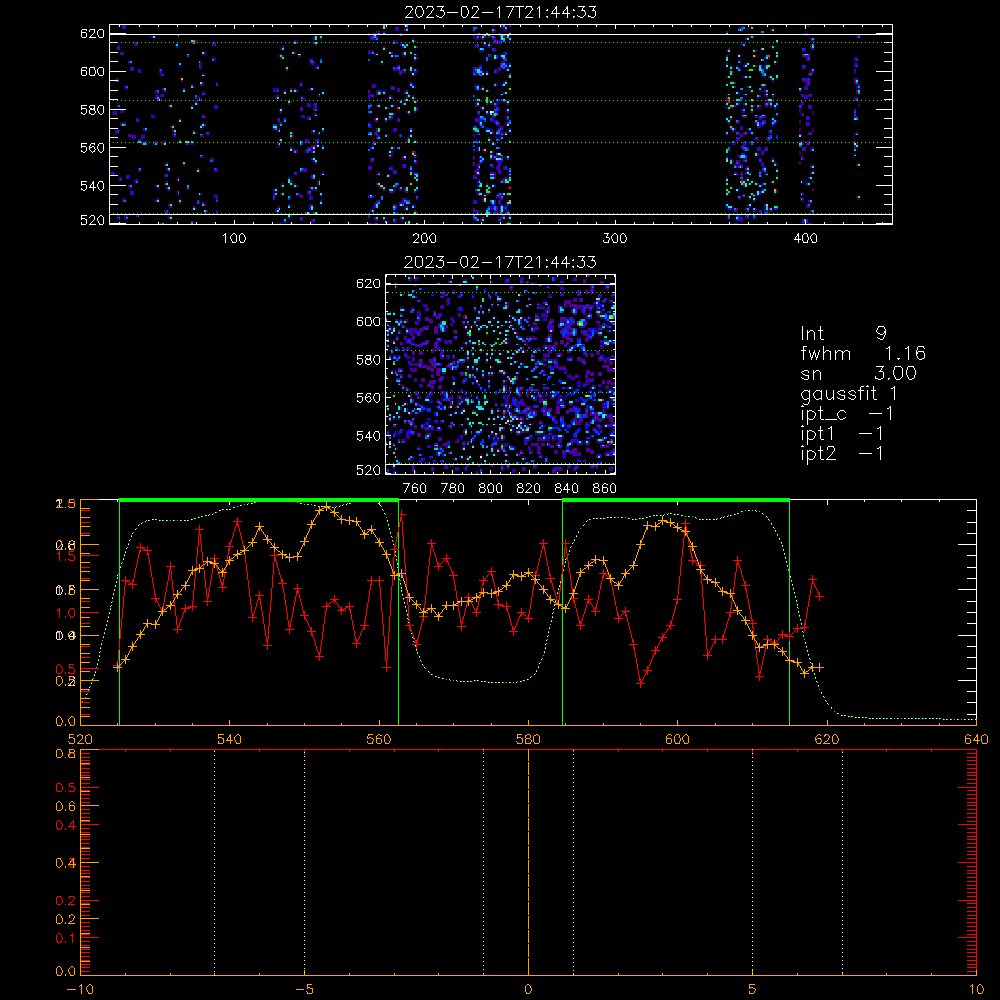The height and width of the screenshot is (1000, 1000).
Task: Click x-axis label 10 of bottom plot
Action: point(976,989)
